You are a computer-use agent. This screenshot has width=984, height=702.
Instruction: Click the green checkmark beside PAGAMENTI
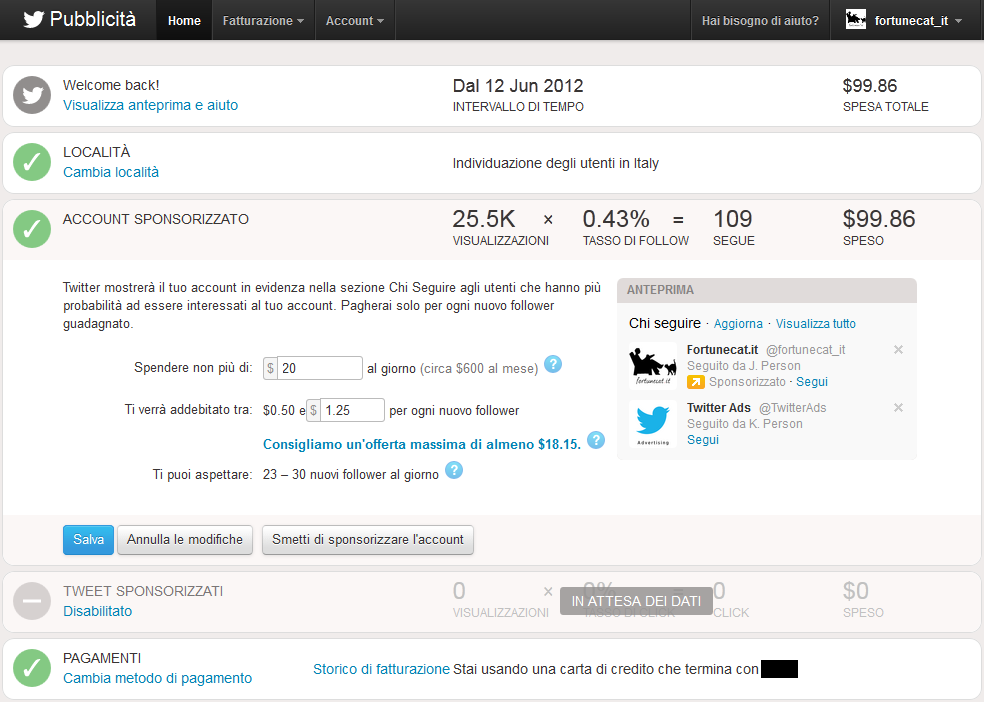pos(32,668)
